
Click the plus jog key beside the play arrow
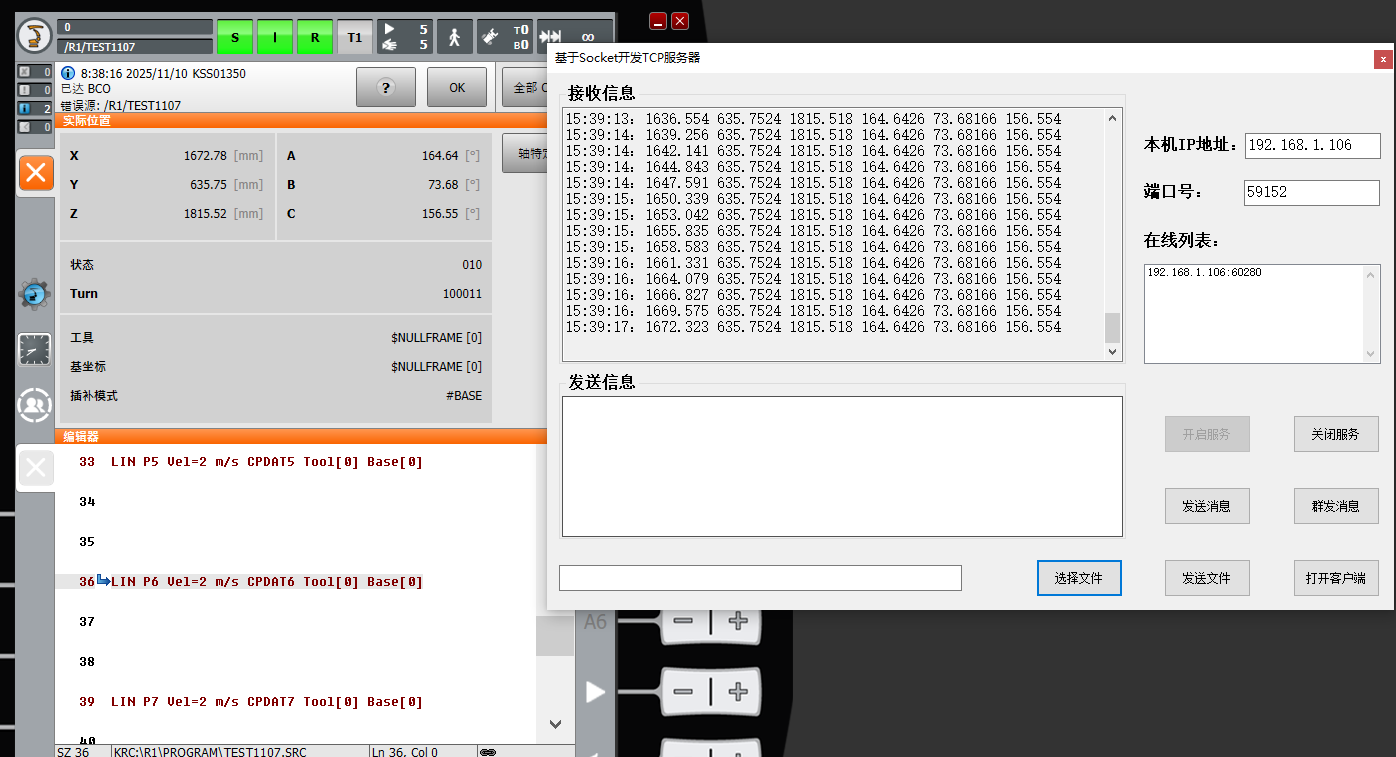pos(738,691)
